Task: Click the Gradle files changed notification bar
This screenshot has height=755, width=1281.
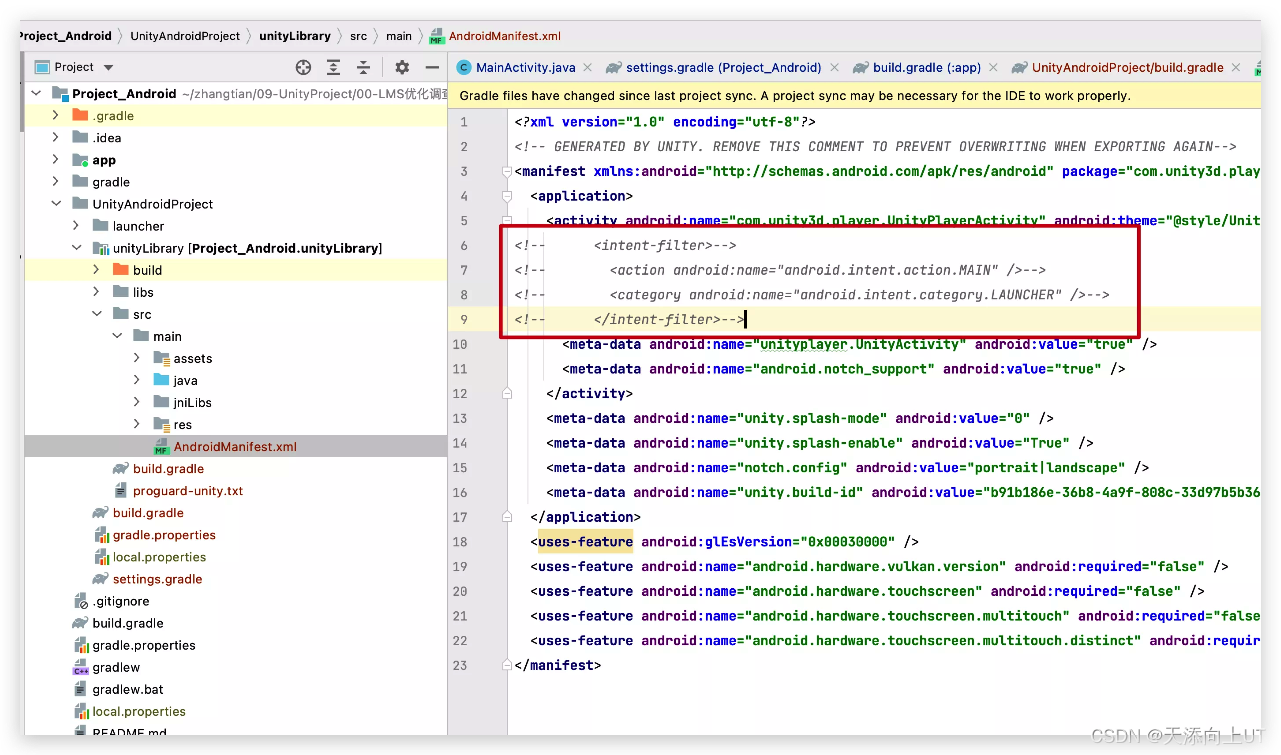Action: pos(855,96)
